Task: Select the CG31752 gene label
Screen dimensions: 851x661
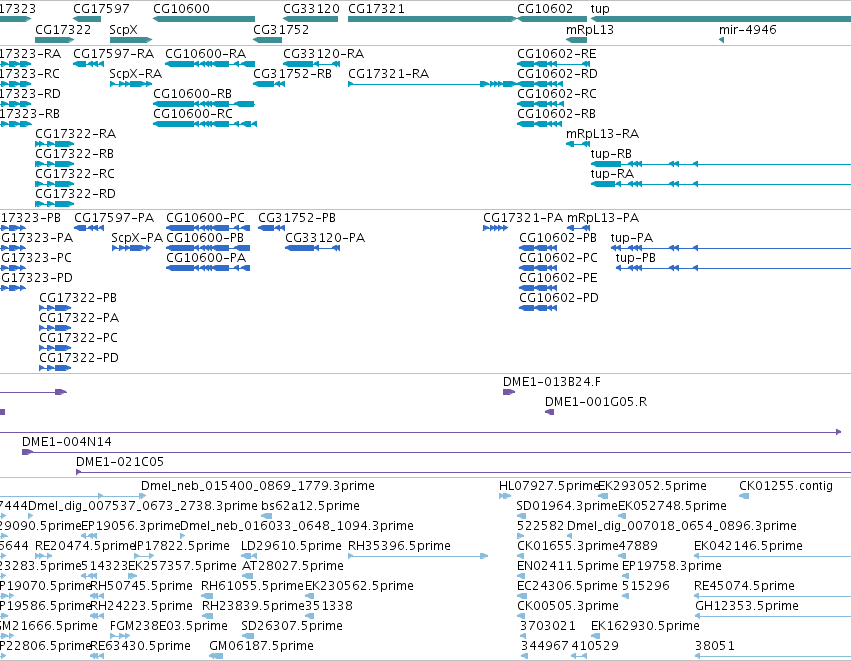Action: click(x=281, y=30)
